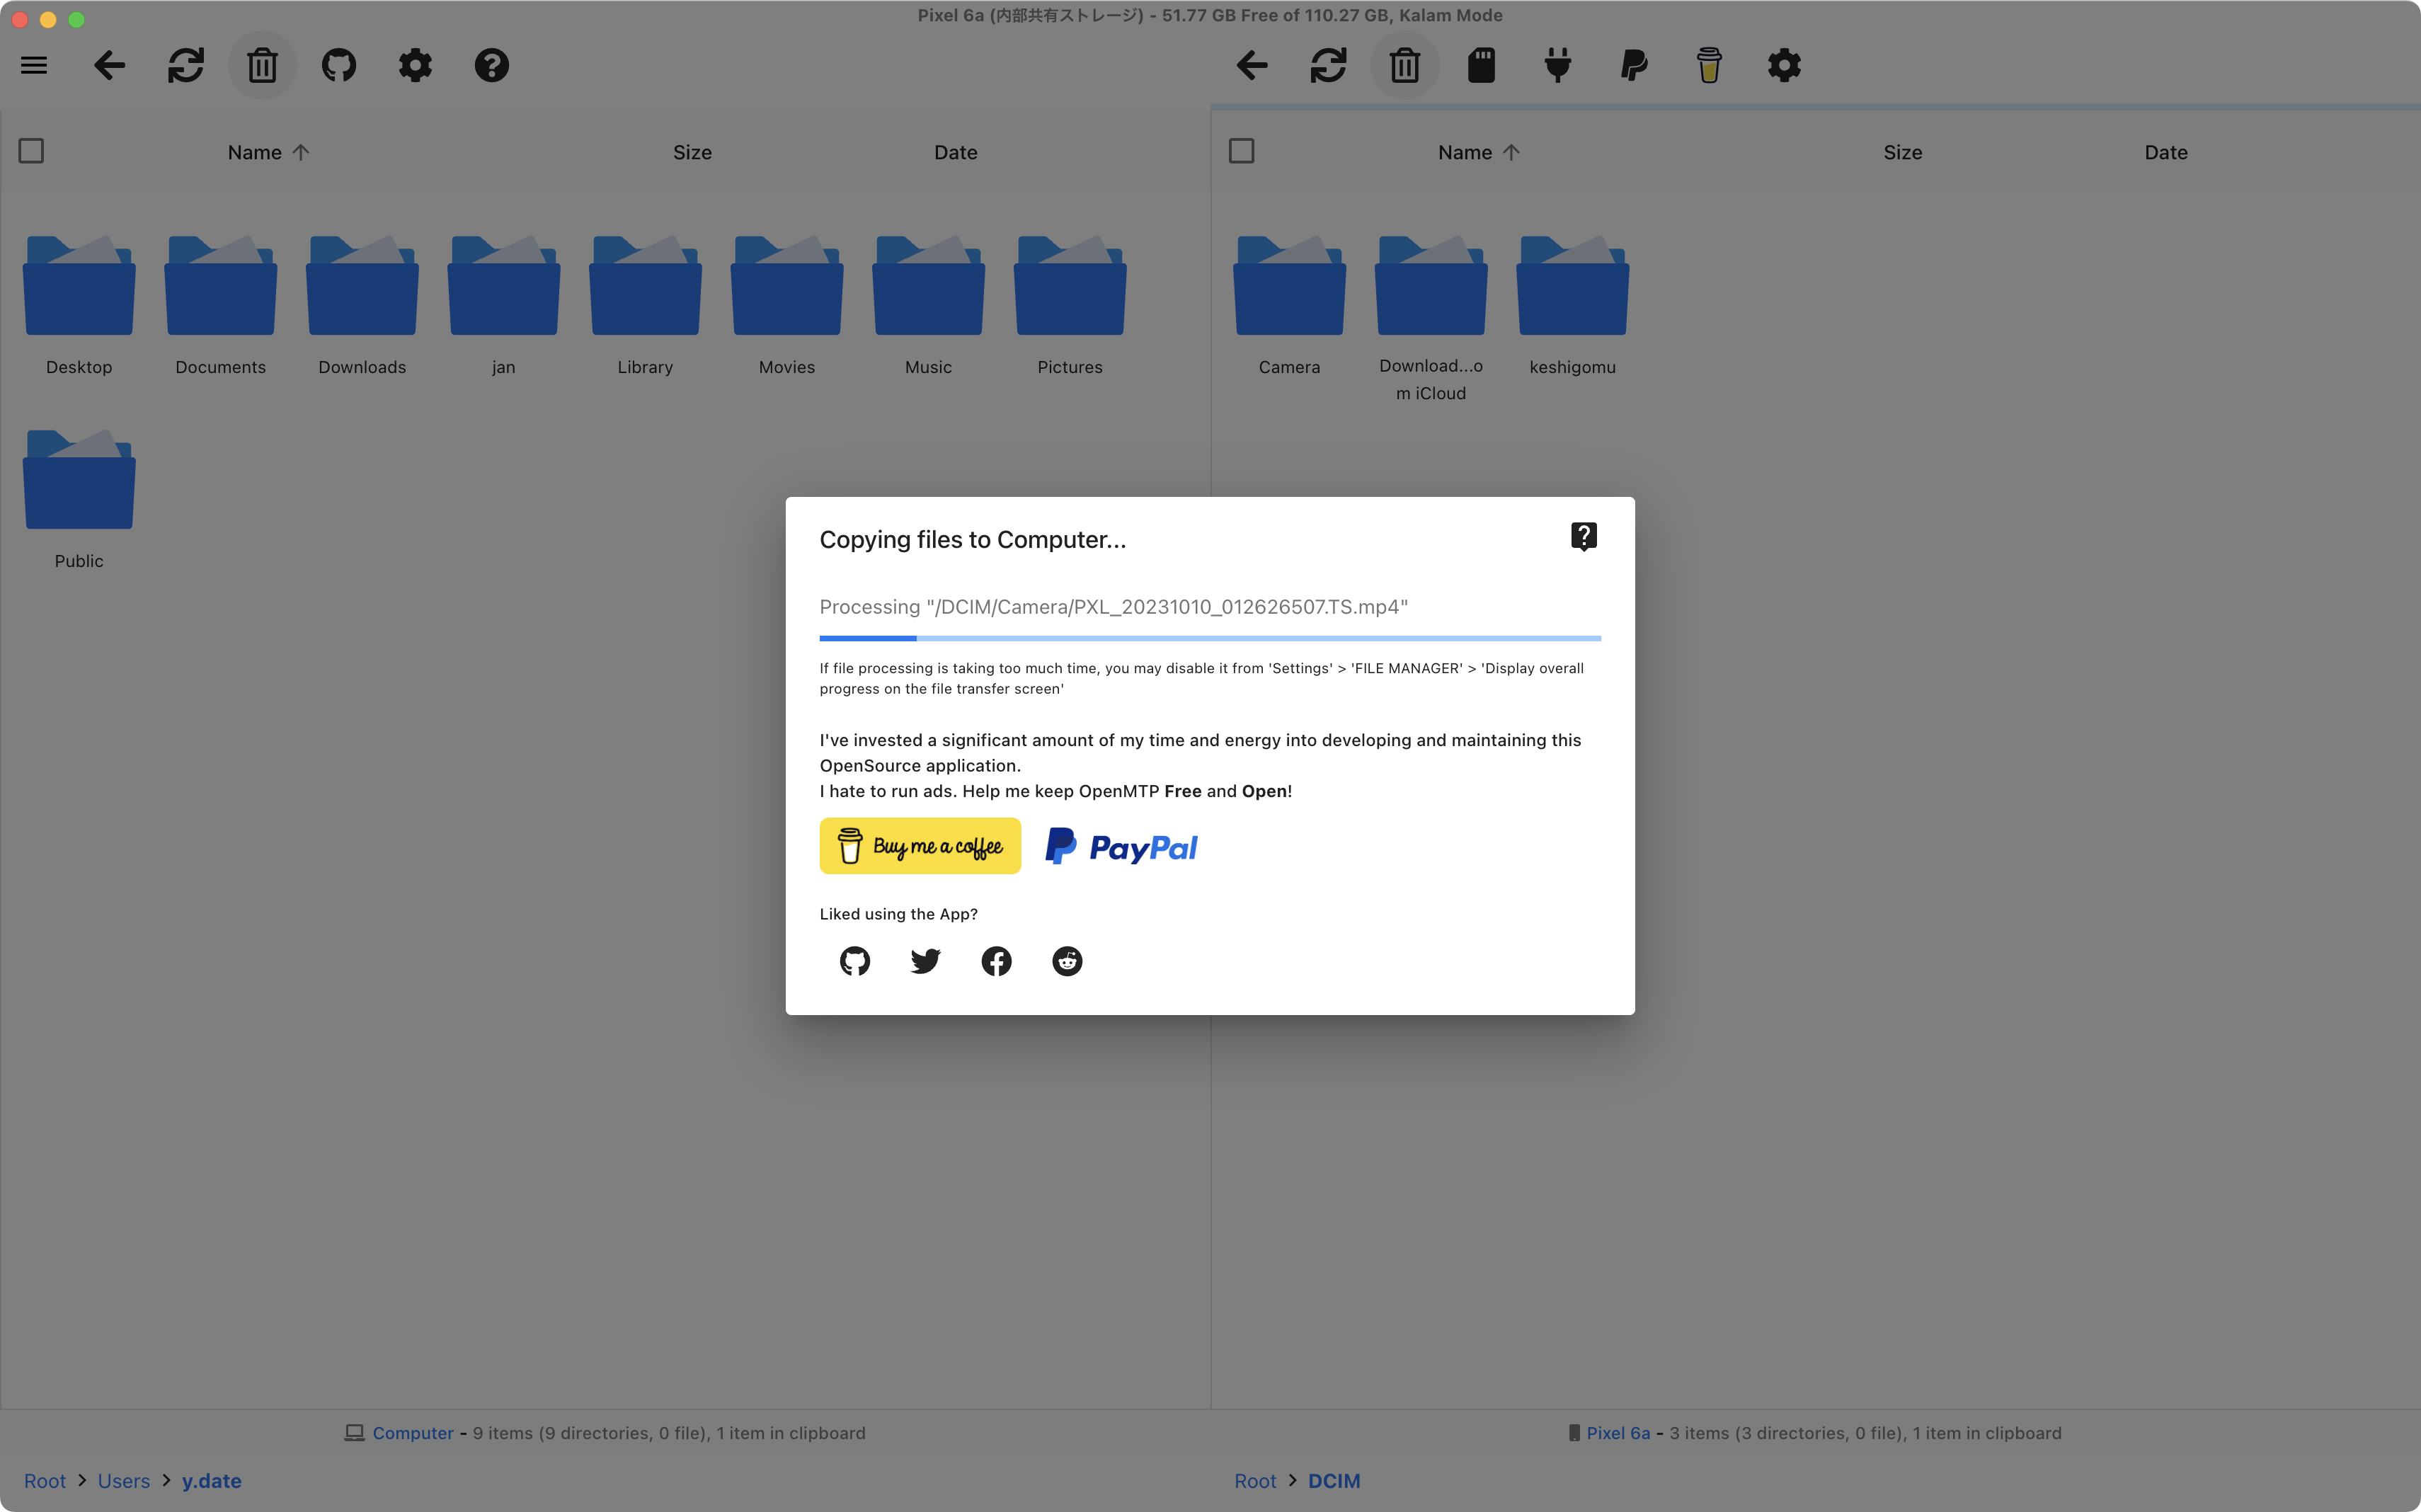Sort Computer pane by Size column
This screenshot has width=2421, height=1512.
coord(692,152)
